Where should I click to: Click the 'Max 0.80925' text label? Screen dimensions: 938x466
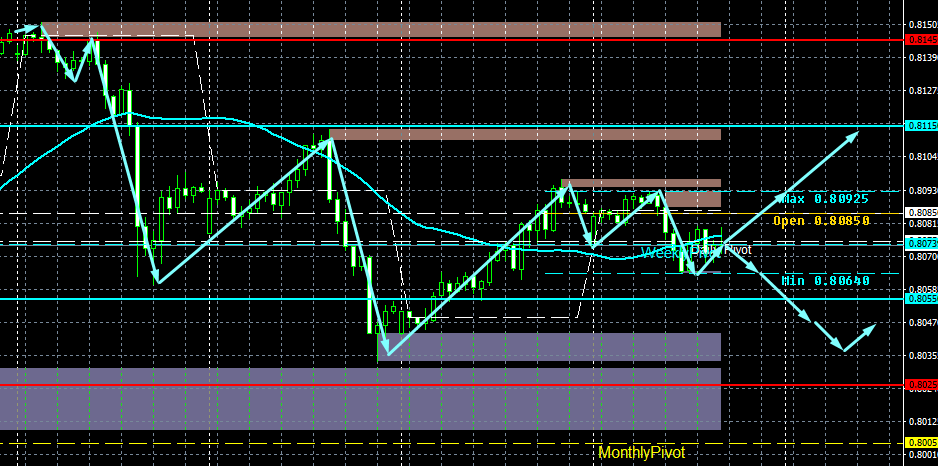pyautogui.click(x=826, y=198)
